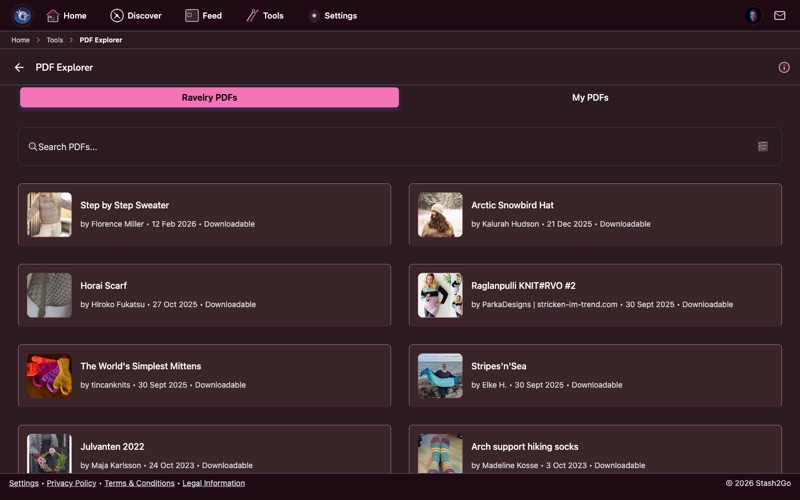Open the user profile avatar
This screenshot has width=800, height=500.
tap(753, 16)
